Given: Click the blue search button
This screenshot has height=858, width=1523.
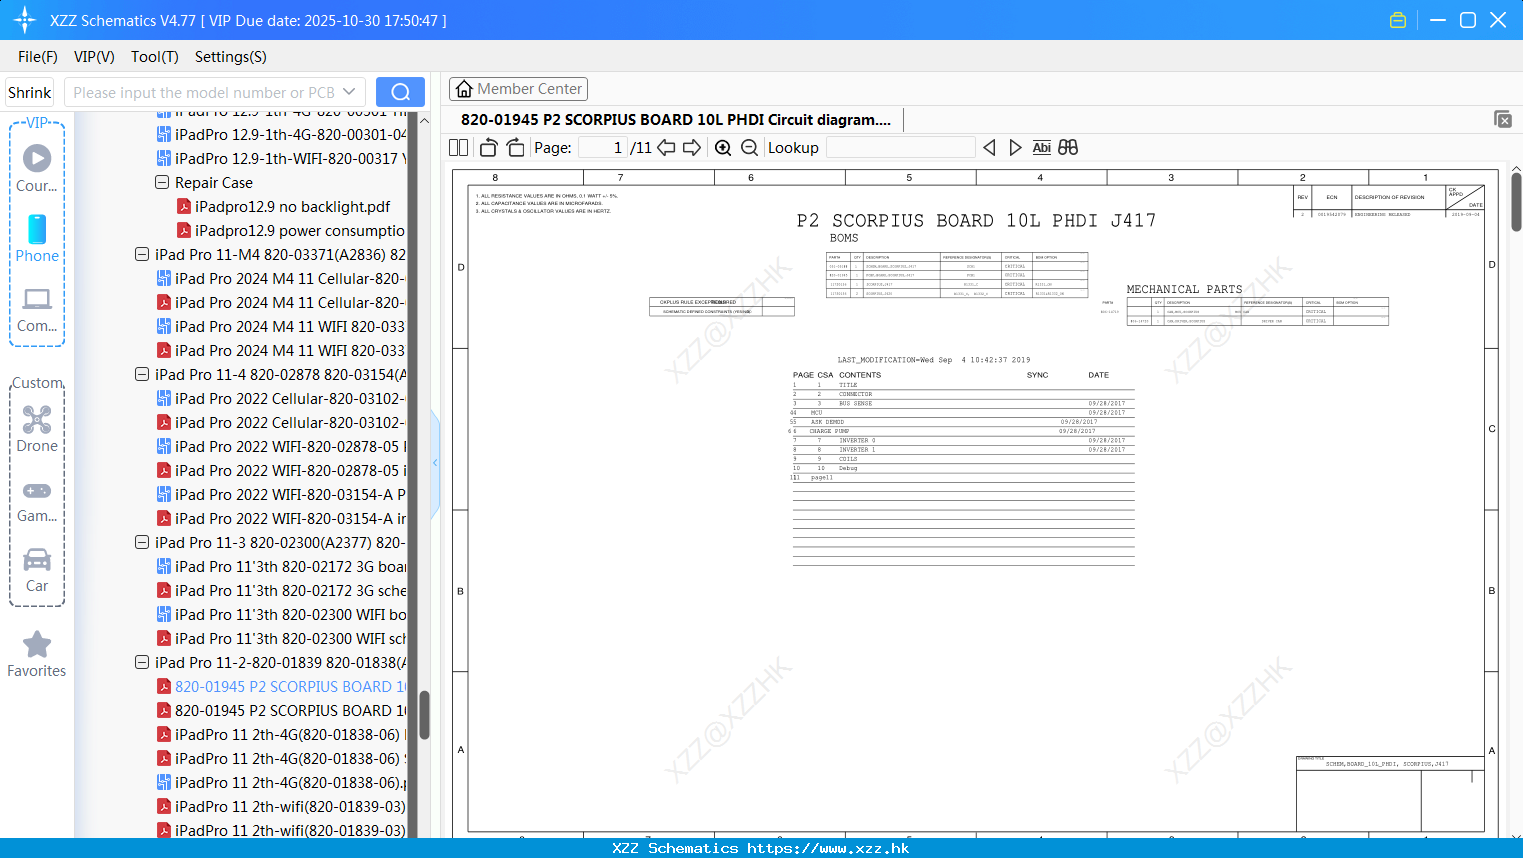Looking at the screenshot, I should coord(400,92).
